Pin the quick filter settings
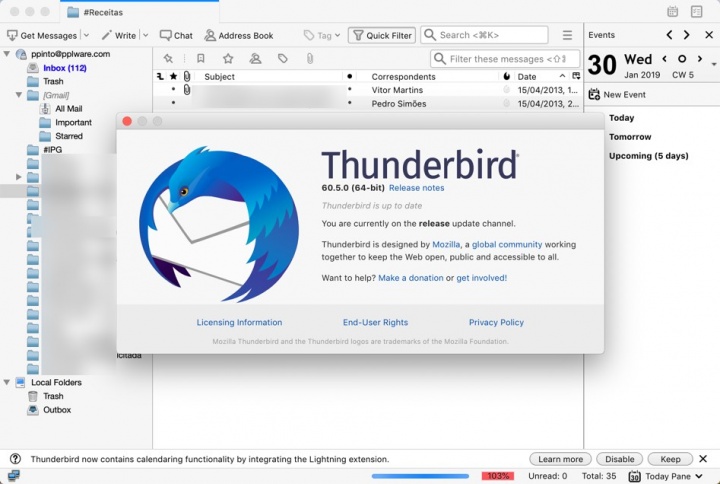This screenshot has height=484, width=720. 168,59
